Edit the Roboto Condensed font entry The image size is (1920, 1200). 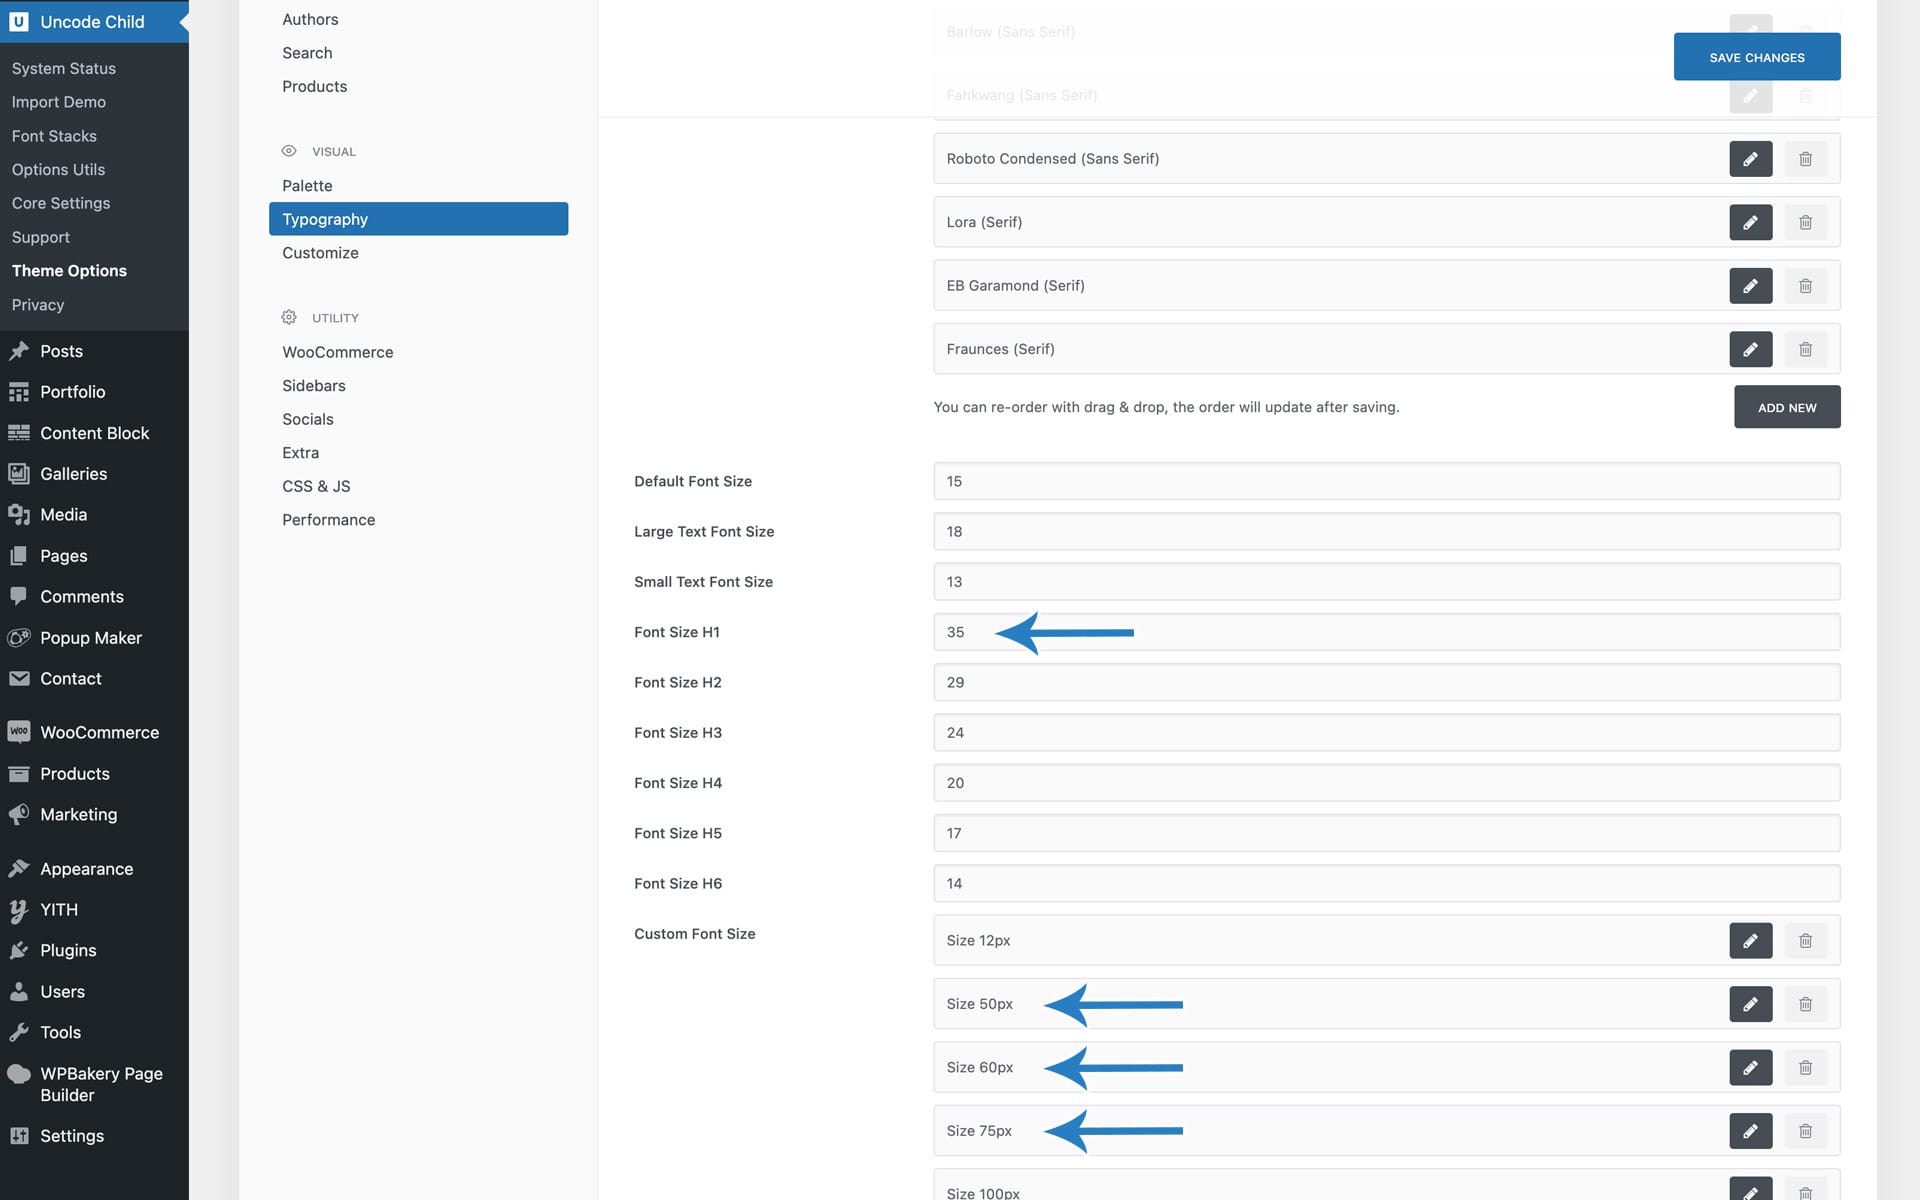click(x=1750, y=159)
